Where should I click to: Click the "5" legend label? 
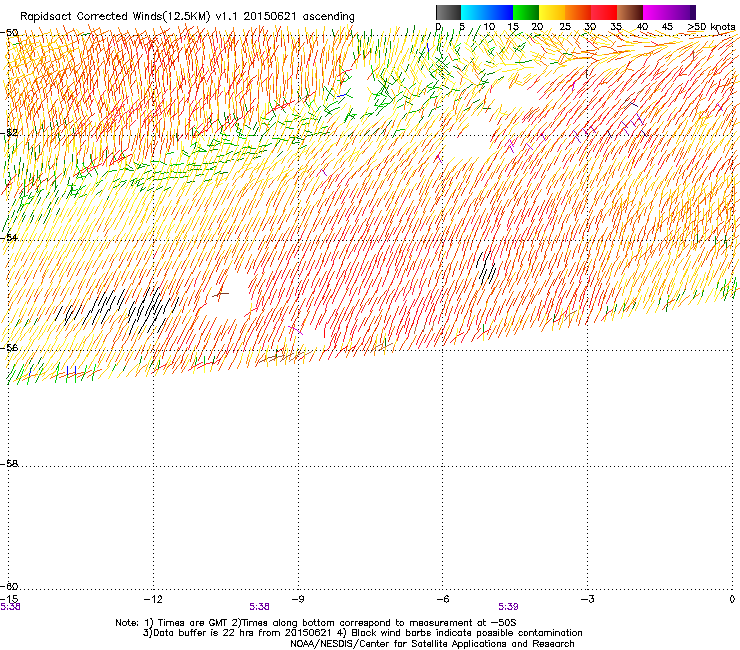pyautogui.click(x=462, y=27)
